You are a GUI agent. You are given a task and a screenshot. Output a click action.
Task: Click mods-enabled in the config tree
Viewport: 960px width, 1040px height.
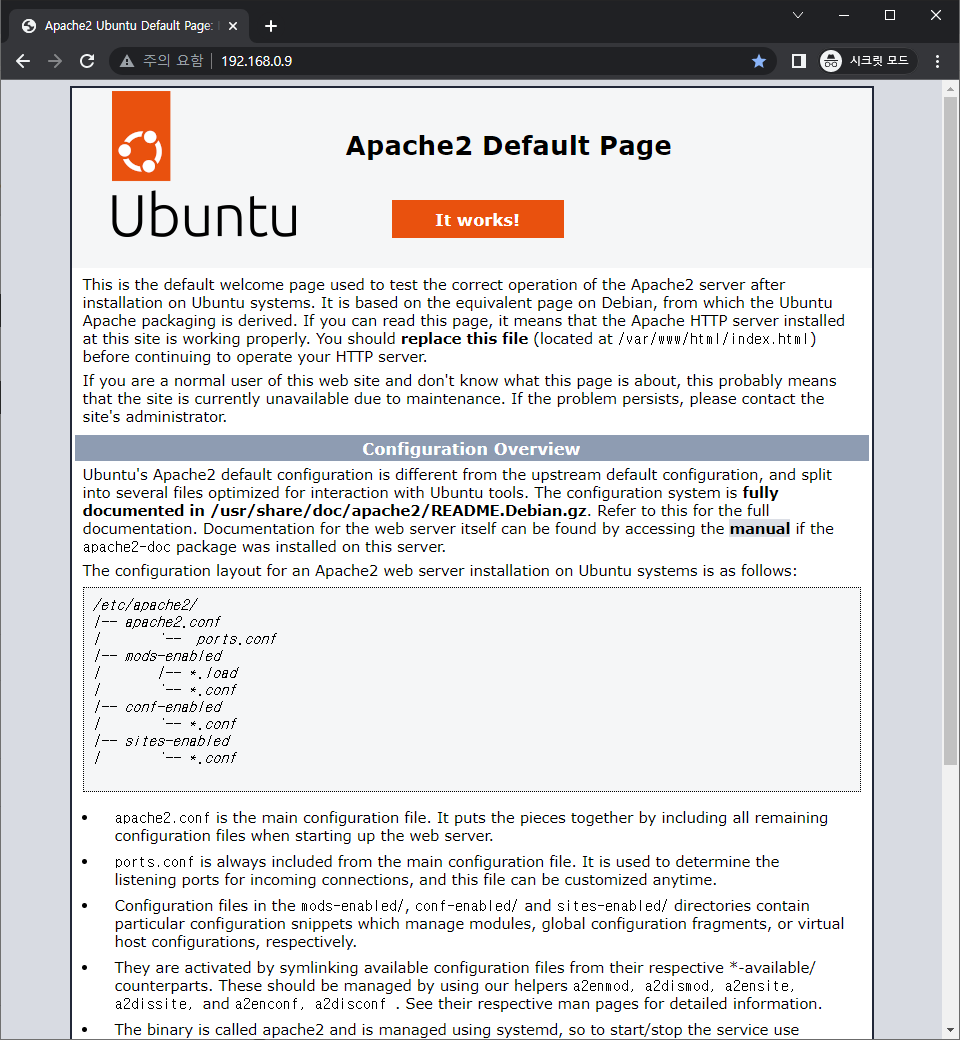pyautogui.click(x=174, y=656)
